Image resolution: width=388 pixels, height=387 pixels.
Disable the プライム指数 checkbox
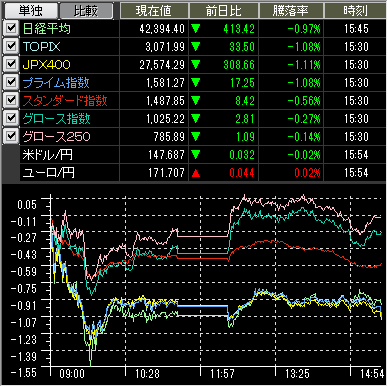click(x=11, y=82)
